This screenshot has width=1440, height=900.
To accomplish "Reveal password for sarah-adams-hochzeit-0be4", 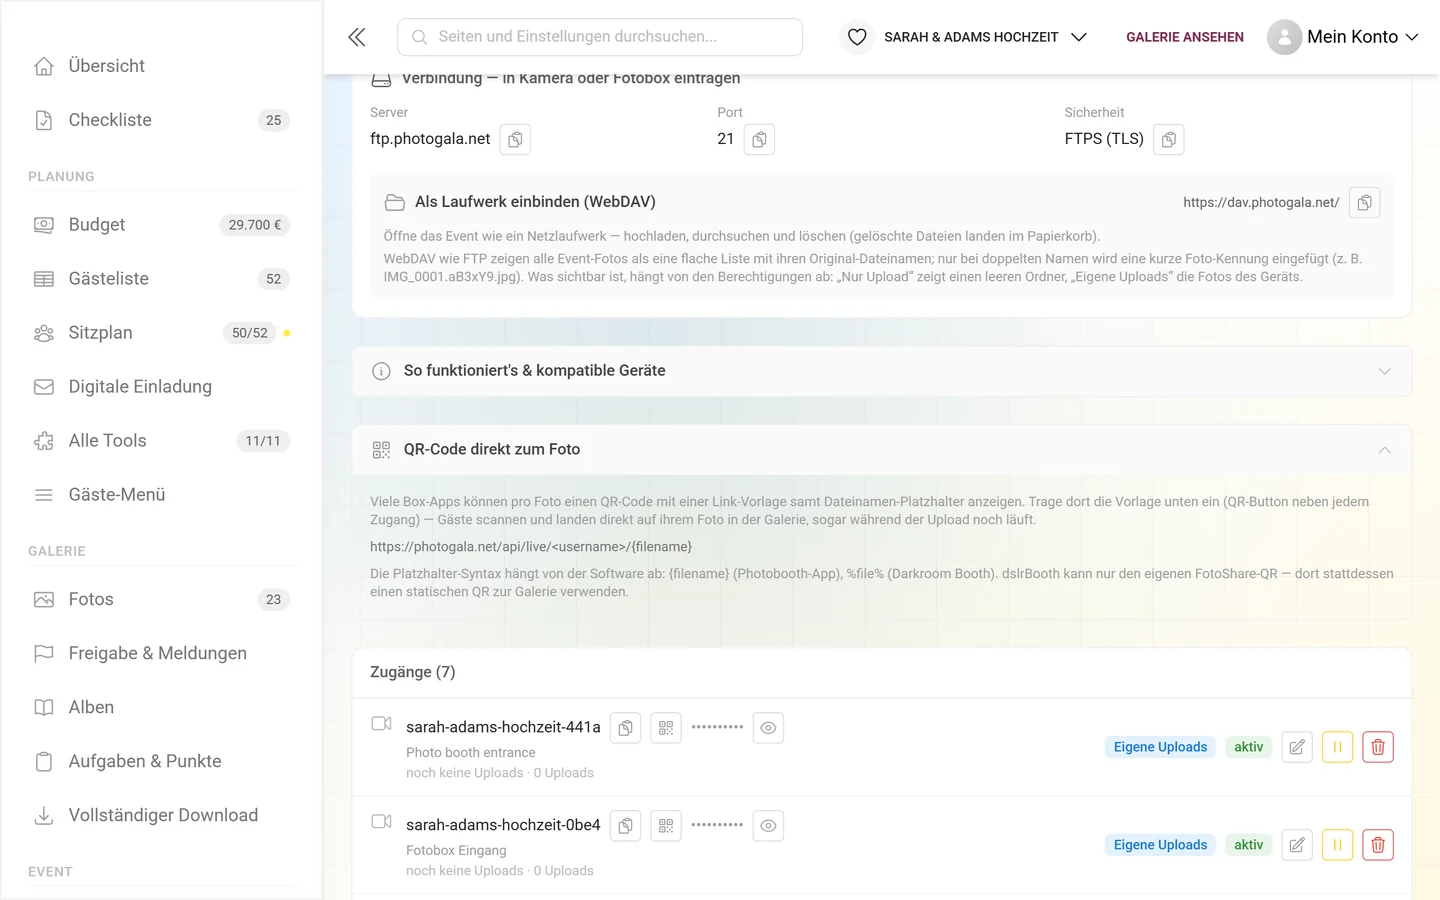I will pyautogui.click(x=768, y=826).
